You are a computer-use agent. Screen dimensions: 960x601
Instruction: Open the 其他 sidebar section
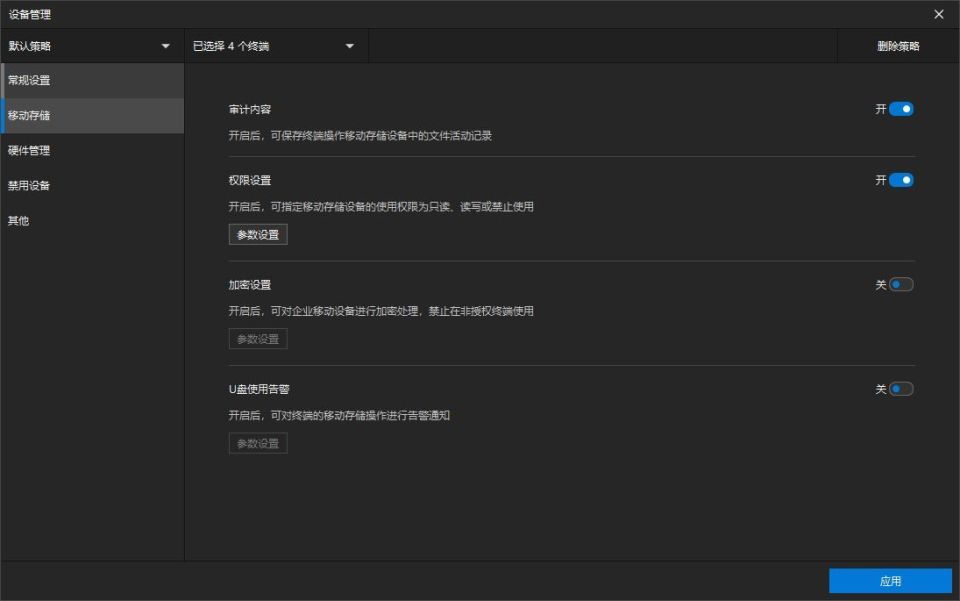pos(92,221)
